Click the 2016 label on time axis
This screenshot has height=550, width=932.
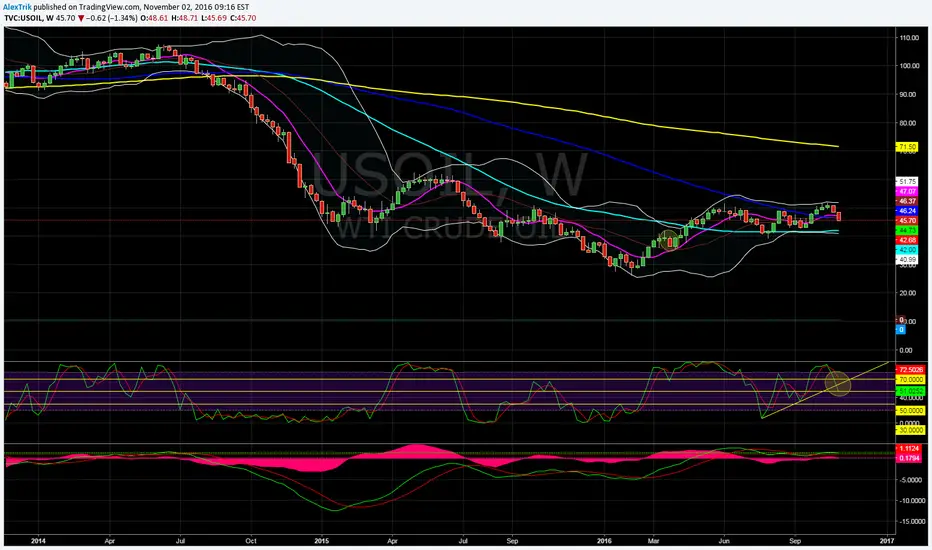pos(604,541)
